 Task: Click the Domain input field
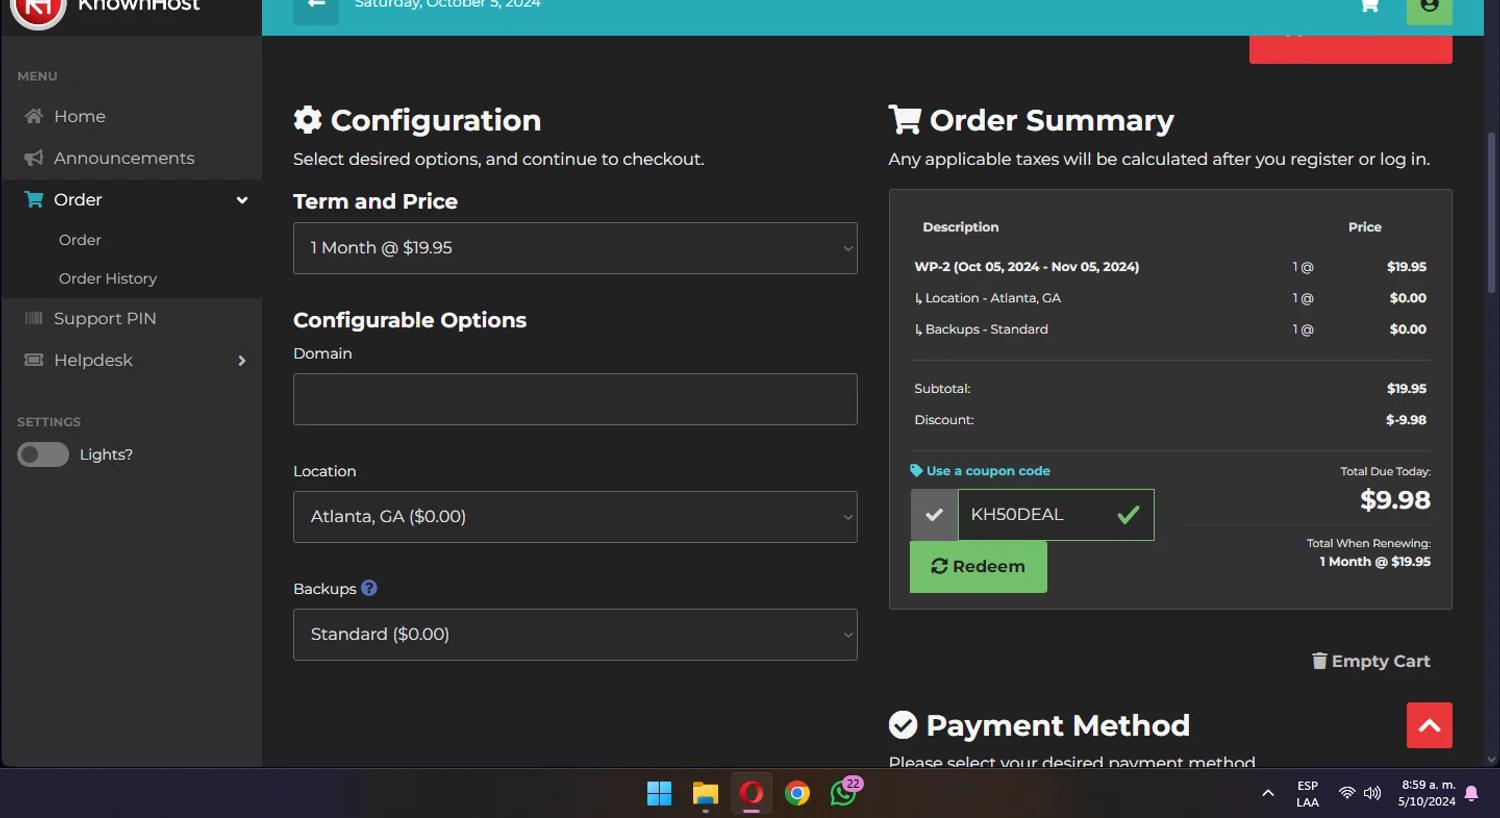(x=575, y=399)
